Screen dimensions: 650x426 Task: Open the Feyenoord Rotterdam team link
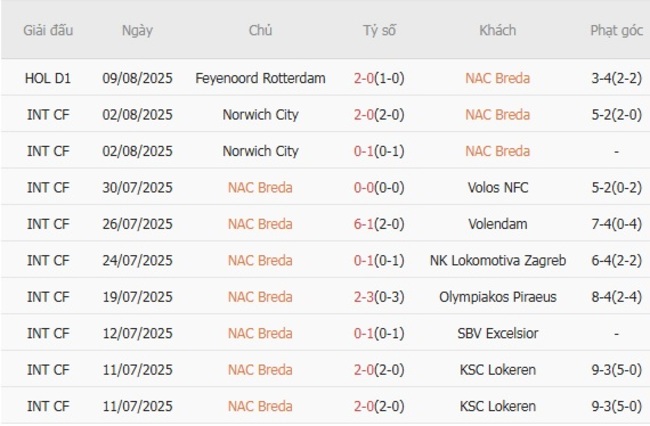tap(260, 78)
